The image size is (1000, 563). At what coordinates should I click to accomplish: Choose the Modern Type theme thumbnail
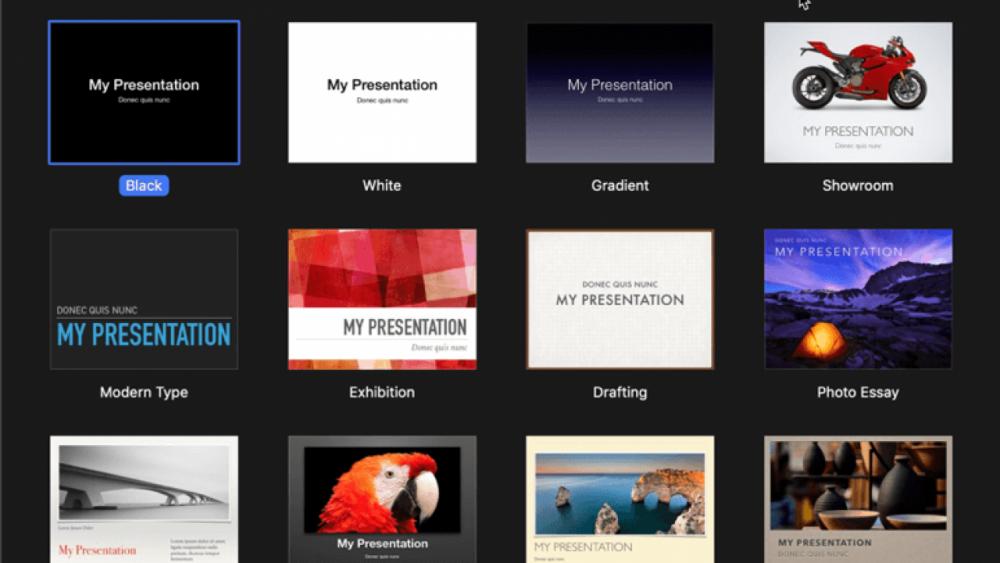(144, 299)
